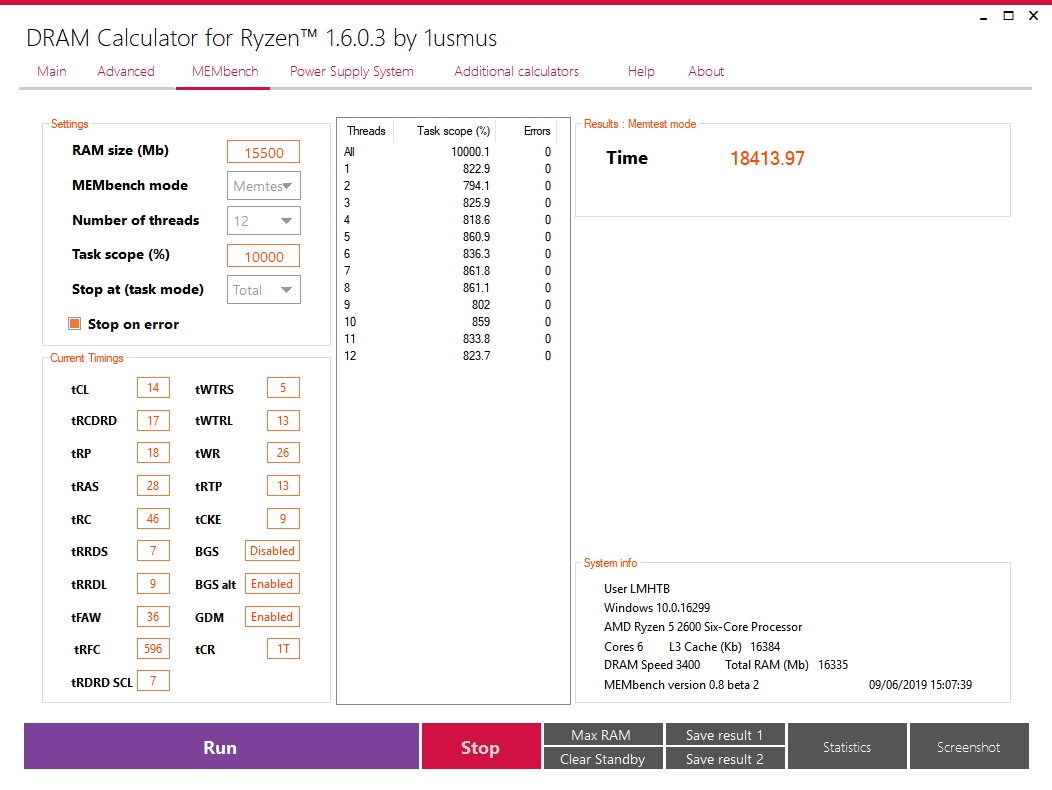This screenshot has height=790, width=1052.
Task: Select thread 9 row with 802
Action: 448,305
